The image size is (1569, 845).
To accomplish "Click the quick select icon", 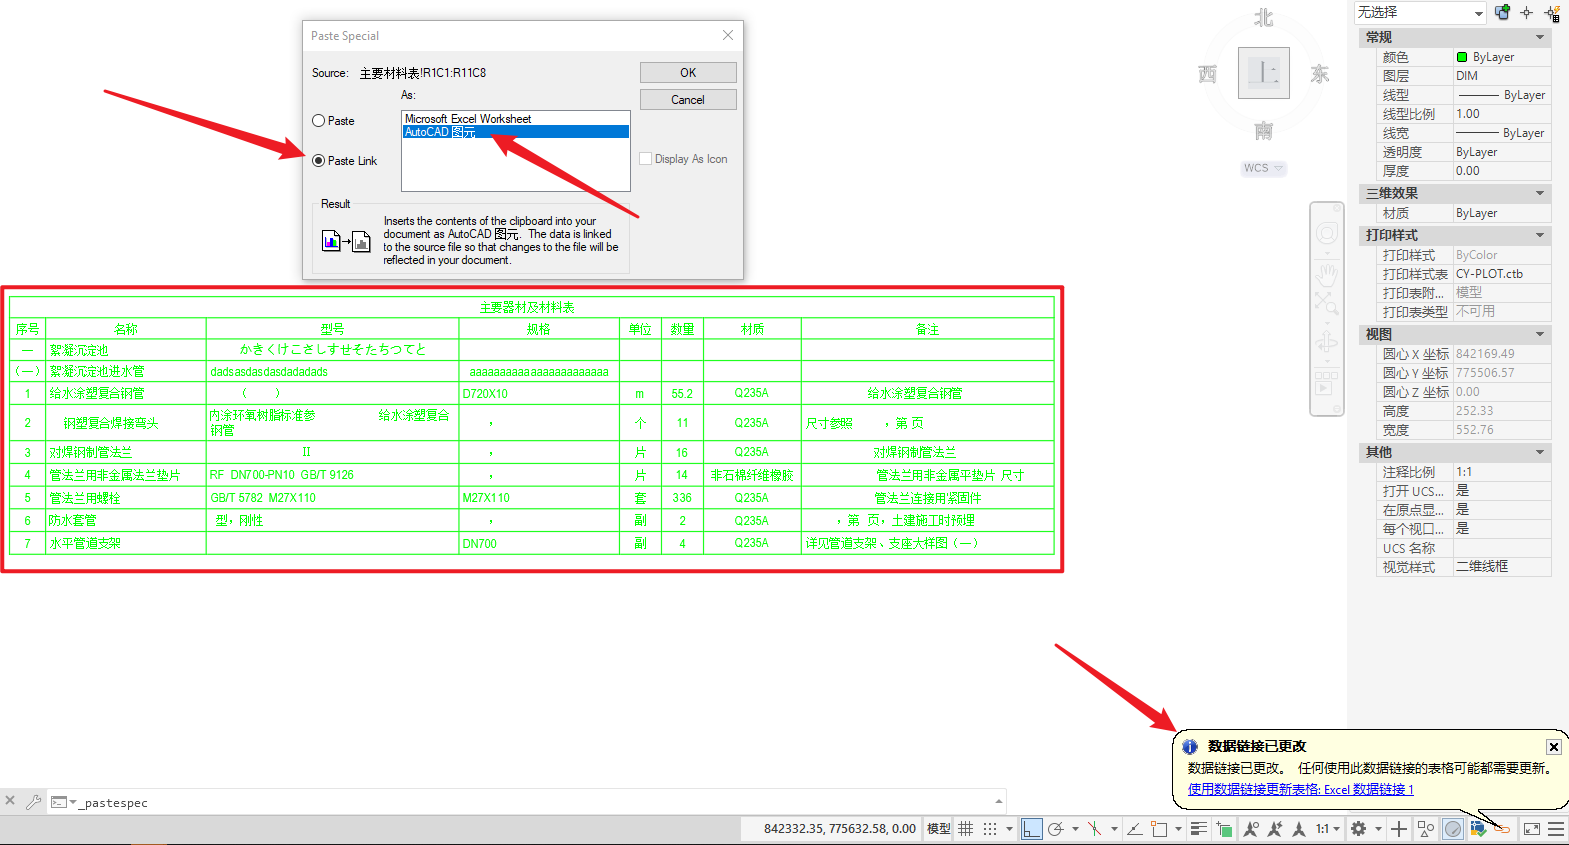I will 1552,13.
